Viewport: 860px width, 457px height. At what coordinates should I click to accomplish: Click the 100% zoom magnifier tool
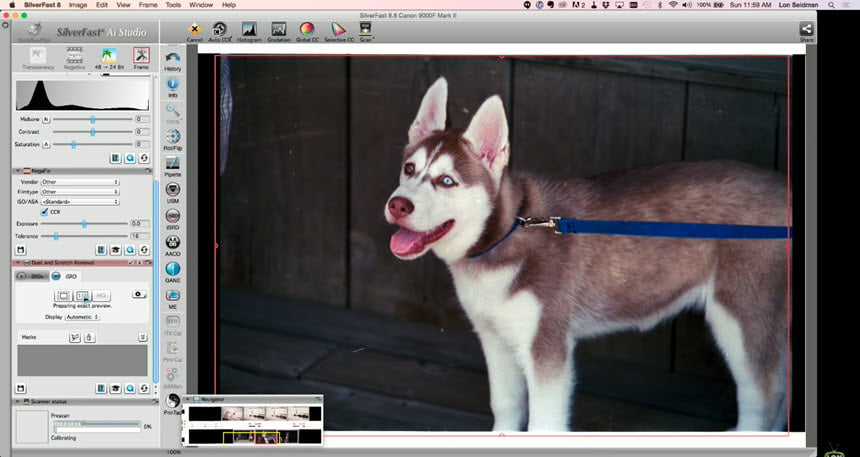pos(173,113)
